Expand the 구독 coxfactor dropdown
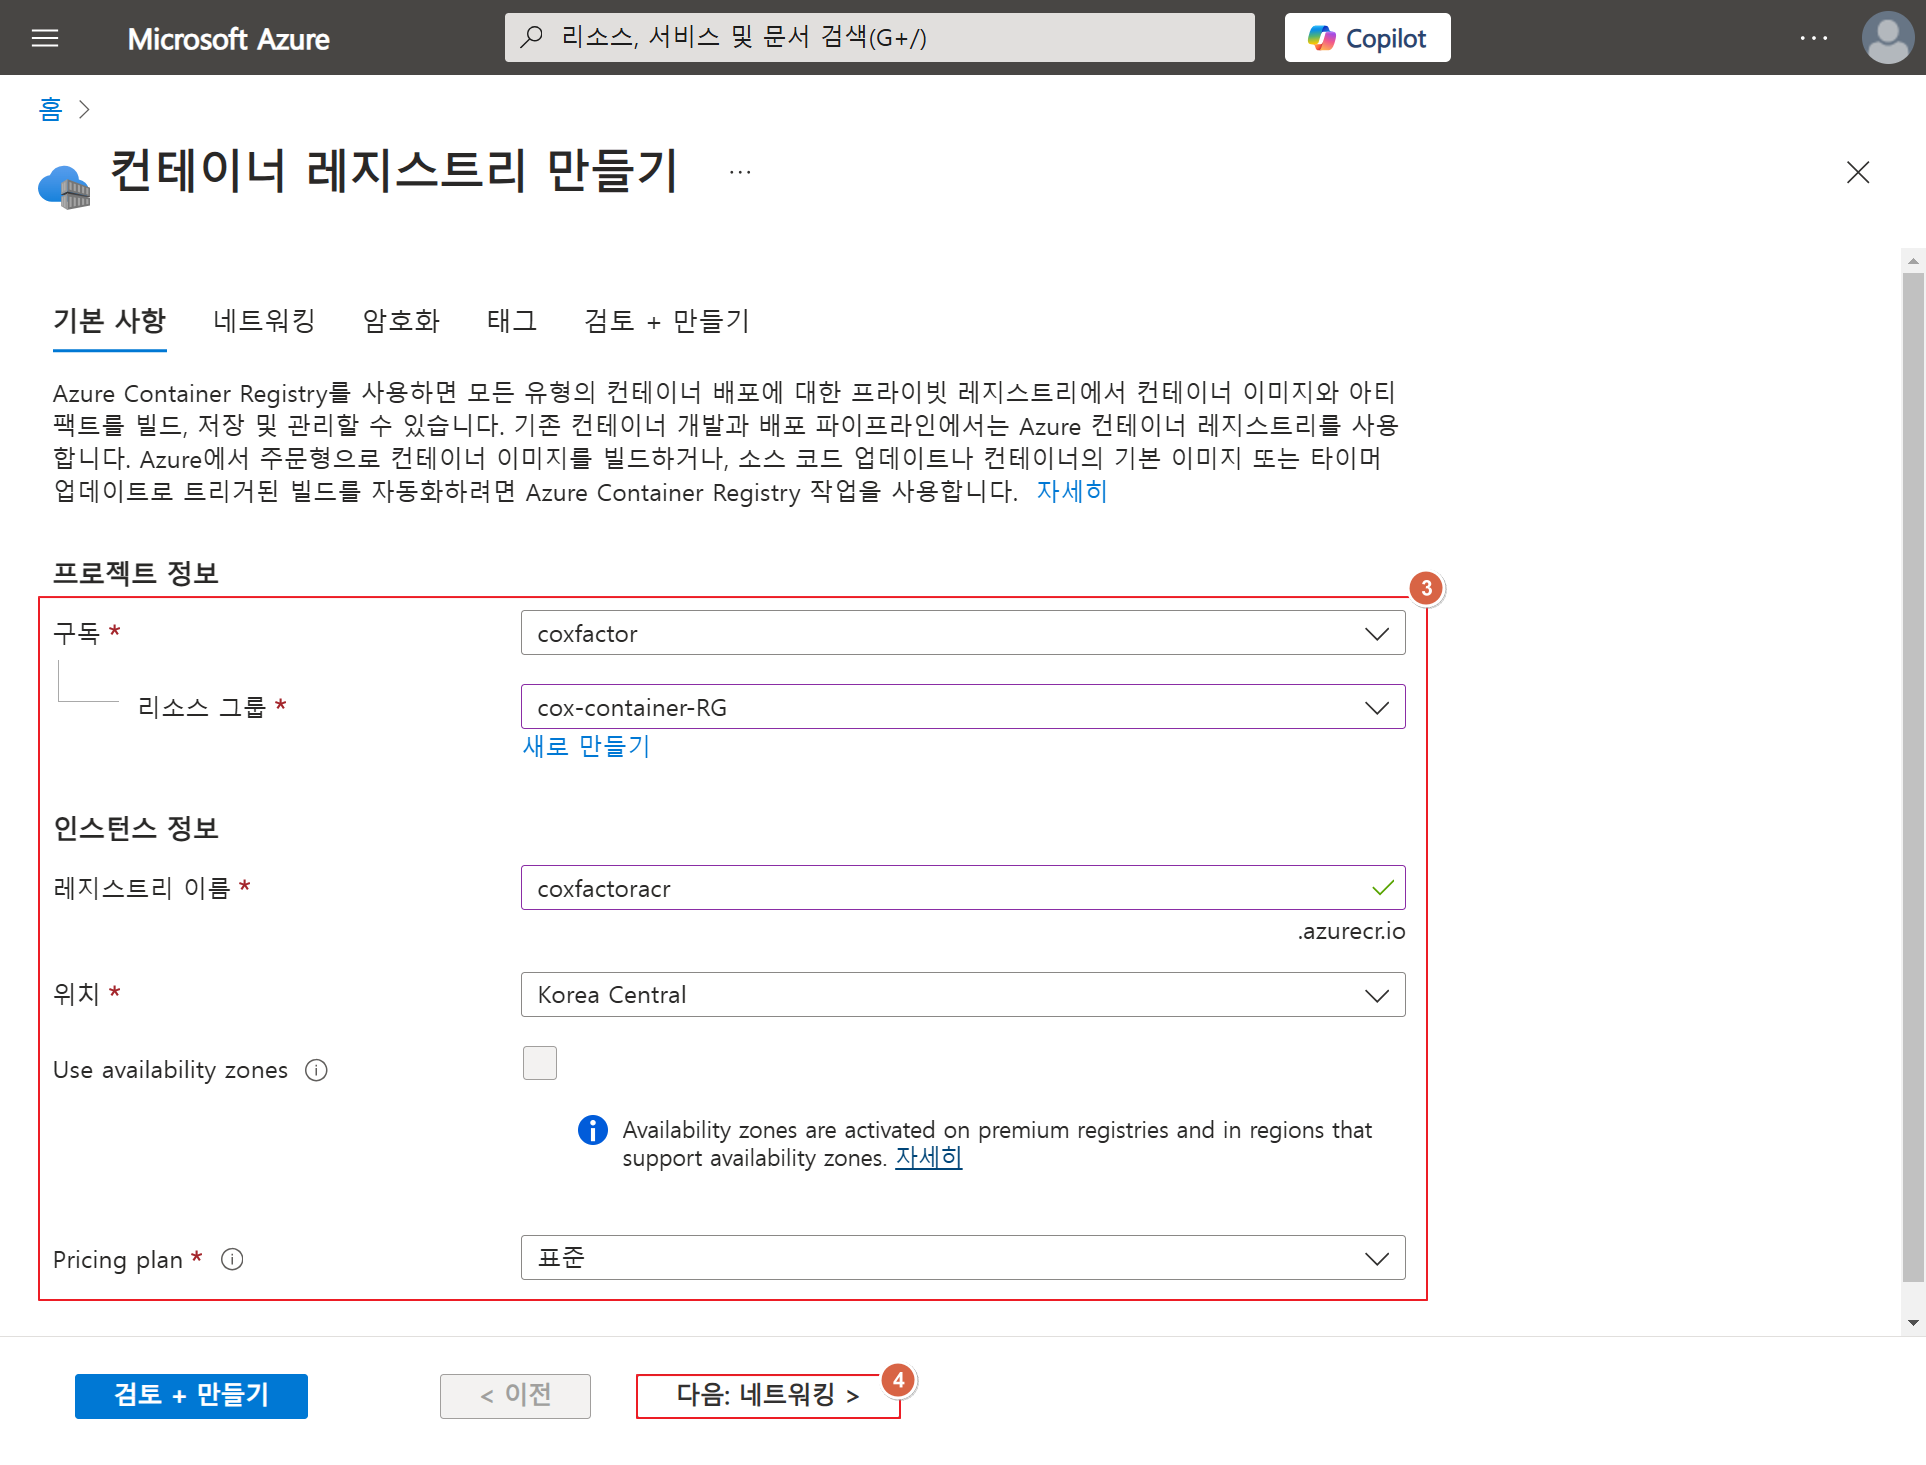This screenshot has width=1926, height=1465. click(x=962, y=633)
